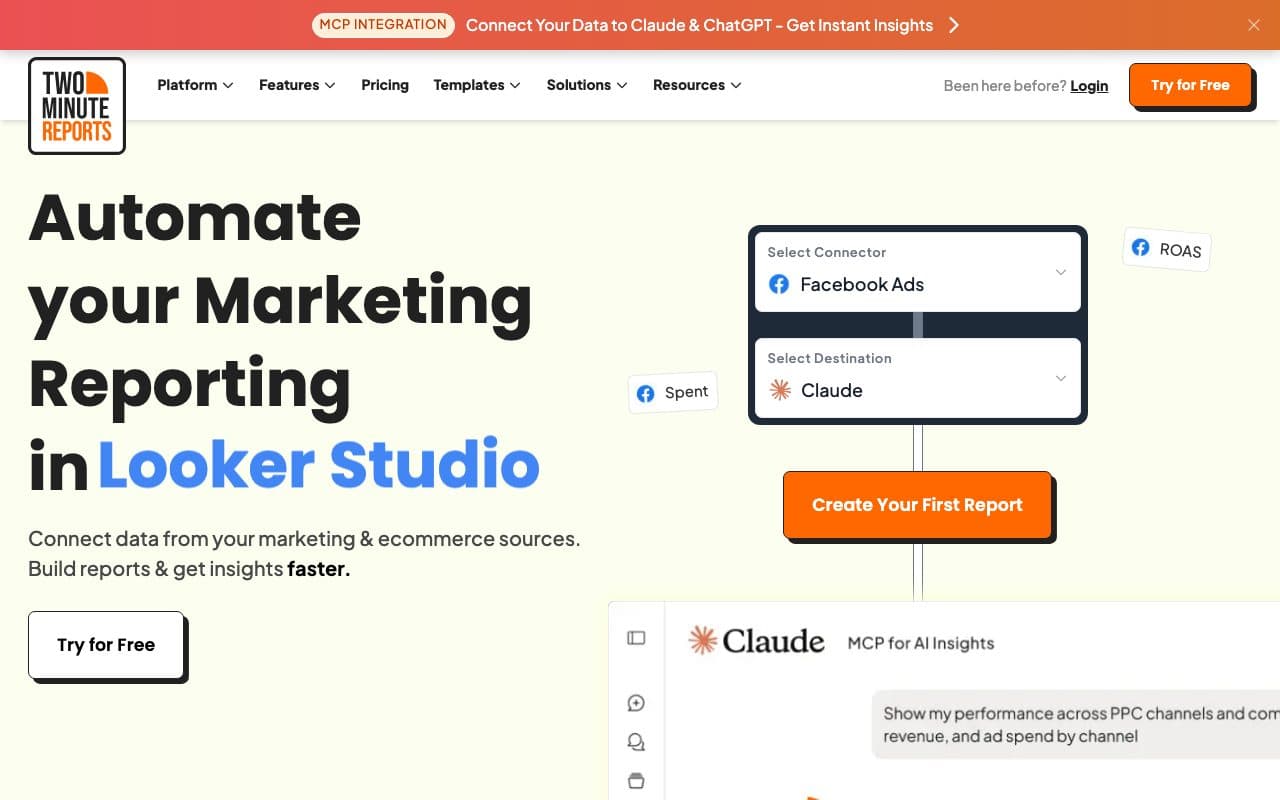Click the projects box icon in sidebar
The width and height of the screenshot is (1280, 800).
click(636, 781)
